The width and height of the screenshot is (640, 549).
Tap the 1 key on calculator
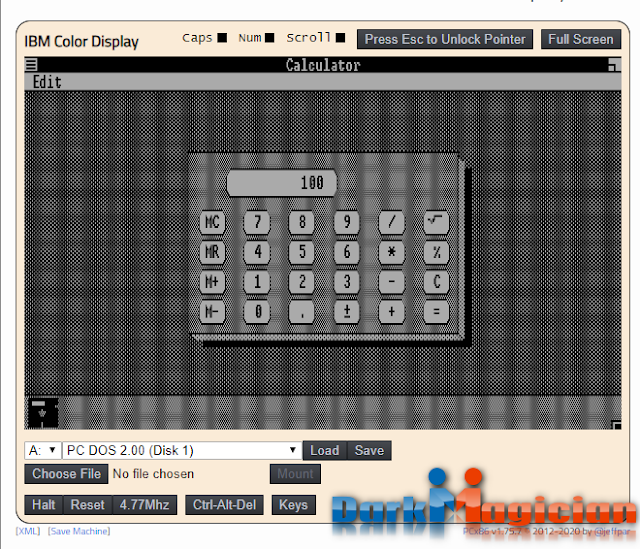257,282
